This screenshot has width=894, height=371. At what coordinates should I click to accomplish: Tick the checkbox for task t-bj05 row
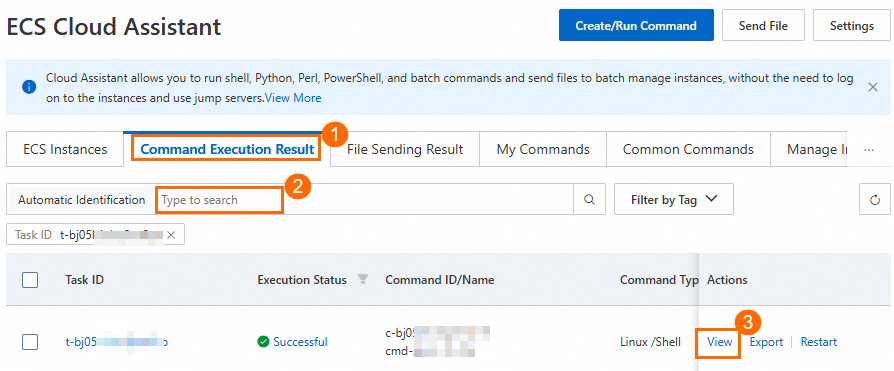30,342
